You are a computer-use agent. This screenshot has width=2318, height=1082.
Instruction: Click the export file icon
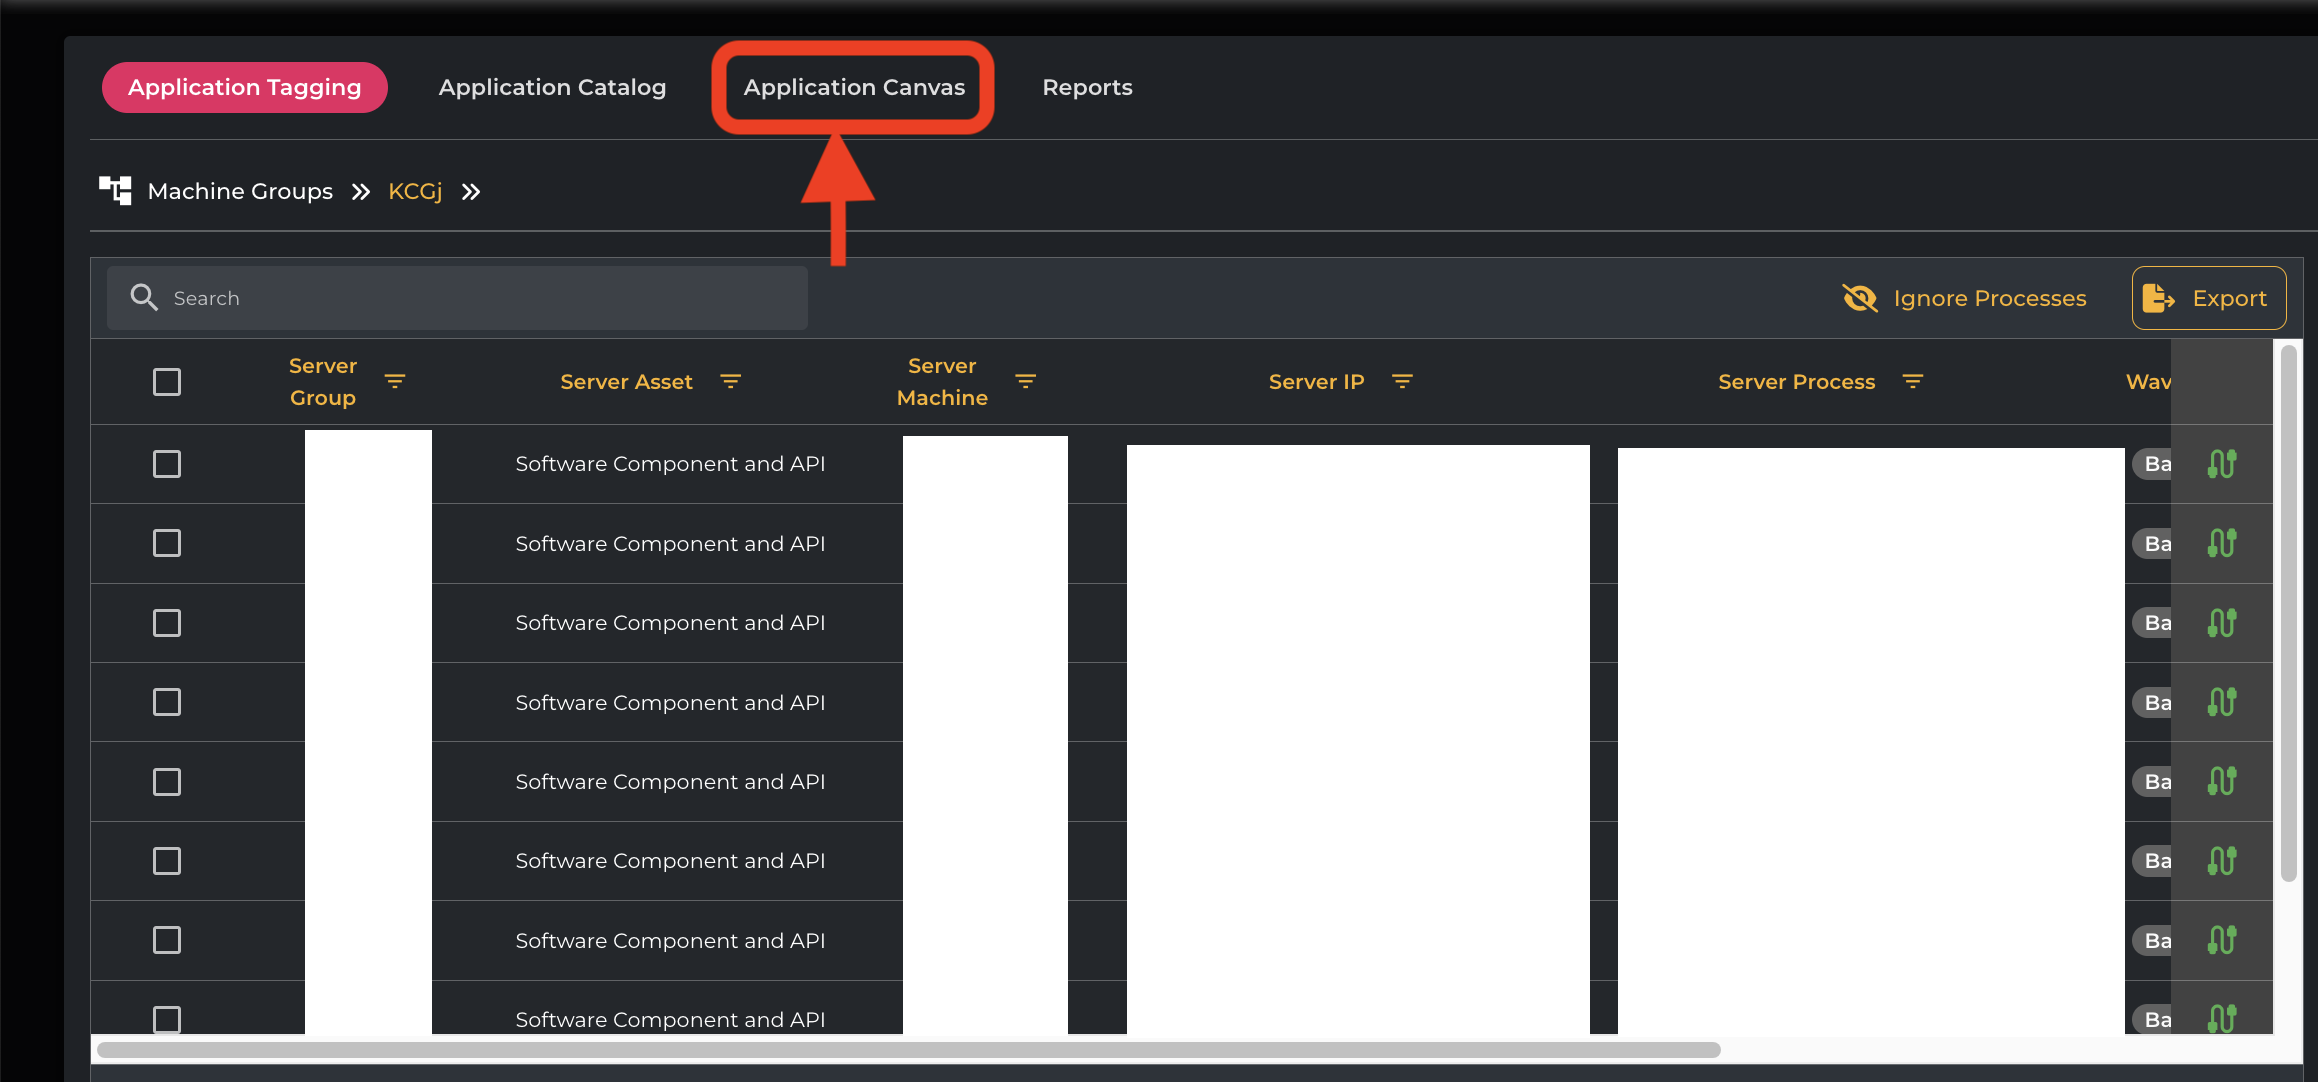[2158, 298]
